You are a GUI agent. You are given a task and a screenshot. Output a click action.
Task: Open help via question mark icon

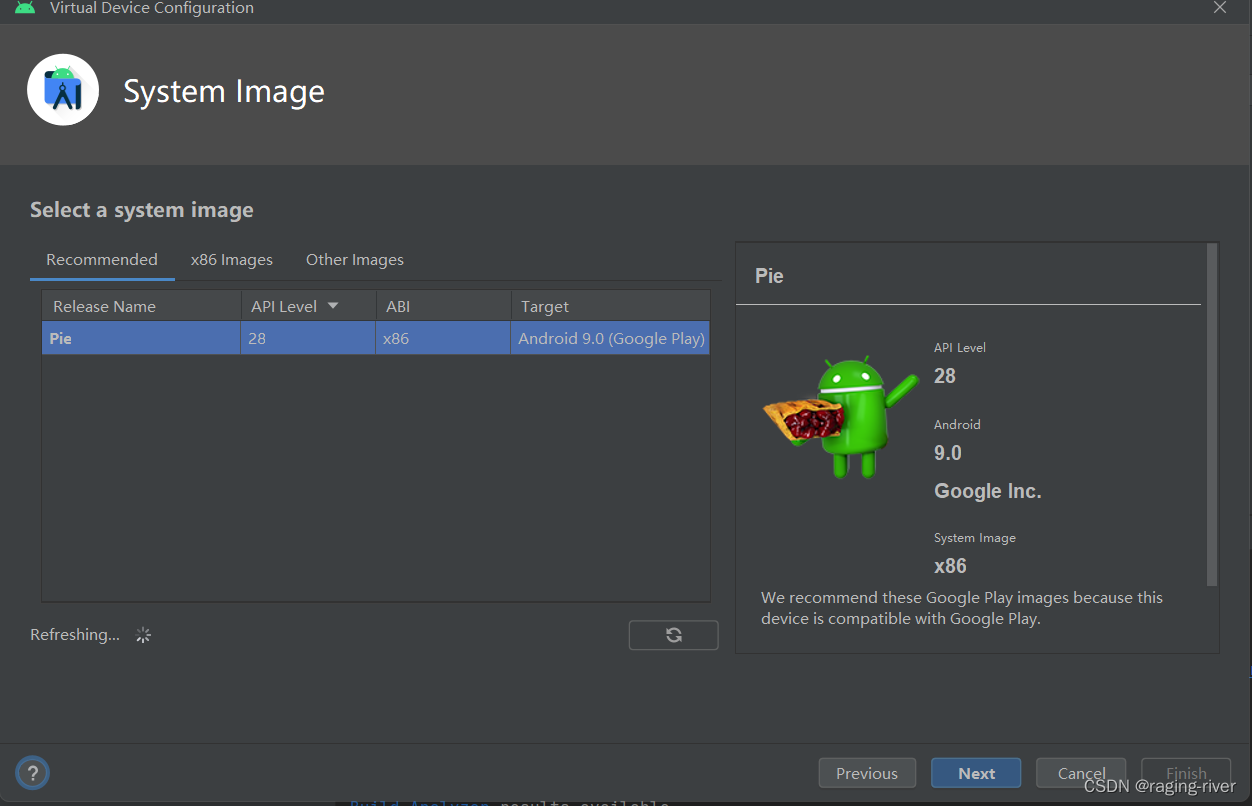pyautogui.click(x=33, y=773)
